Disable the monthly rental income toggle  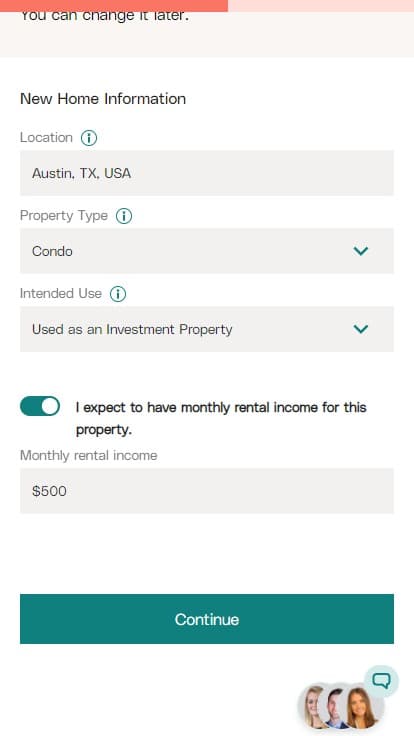pyautogui.click(x=40, y=406)
